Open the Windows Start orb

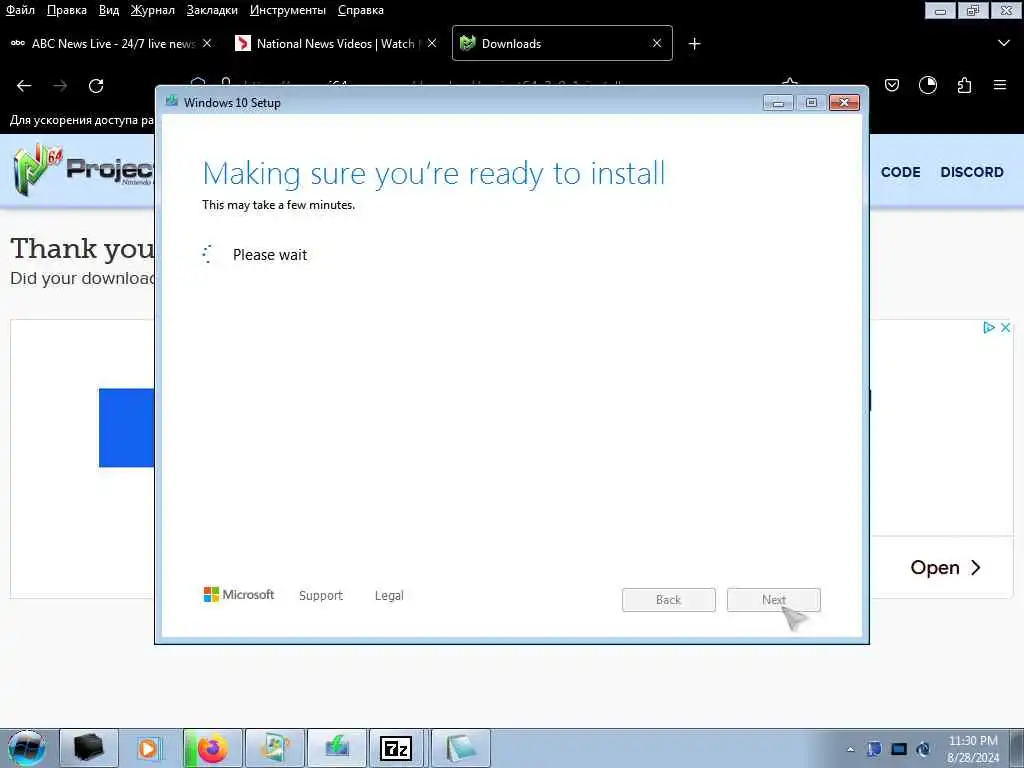pyautogui.click(x=27, y=748)
